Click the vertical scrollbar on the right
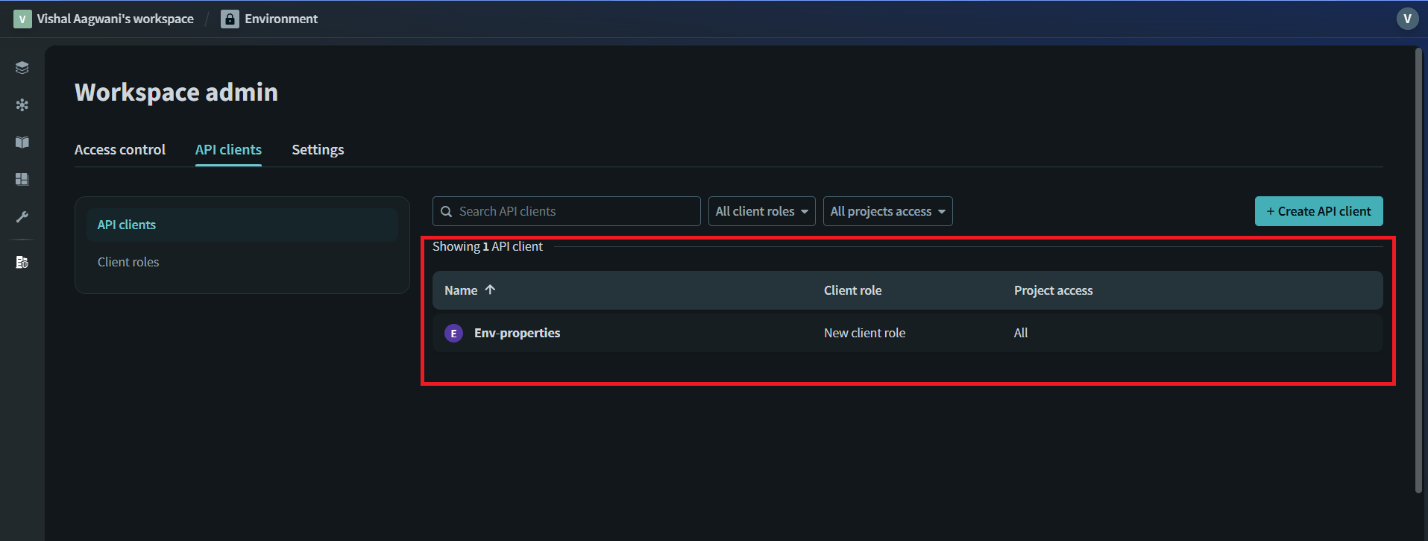Image resolution: width=1428 pixels, height=541 pixels. click(1418, 270)
